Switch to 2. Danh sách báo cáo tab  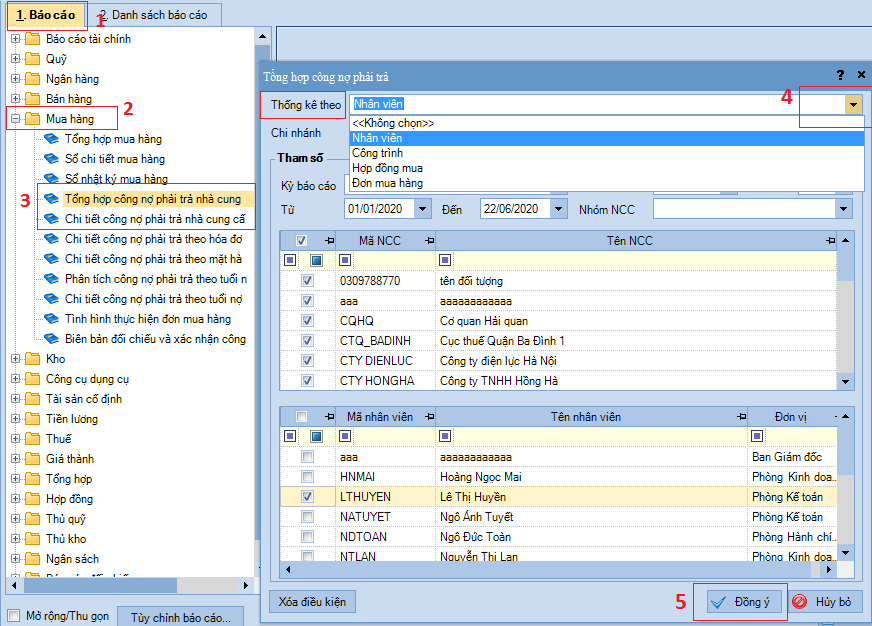coord(153,15)
